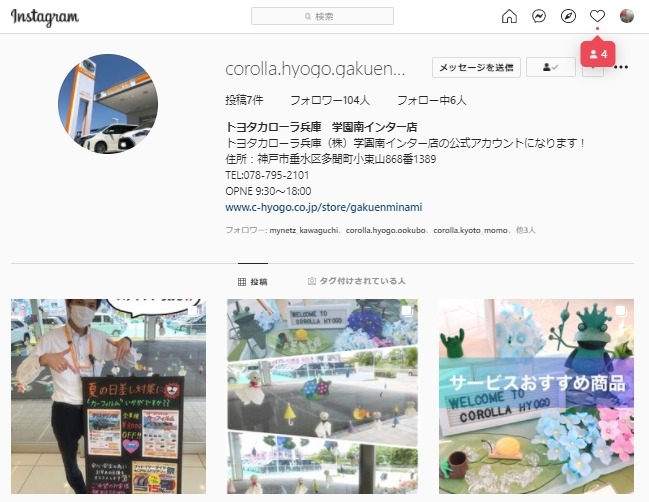This screenshot has width=649, height=502.
Task: Open collage post with WELCOME TO COROLLA HYOGO sign
Action: (x=322, y=396)
